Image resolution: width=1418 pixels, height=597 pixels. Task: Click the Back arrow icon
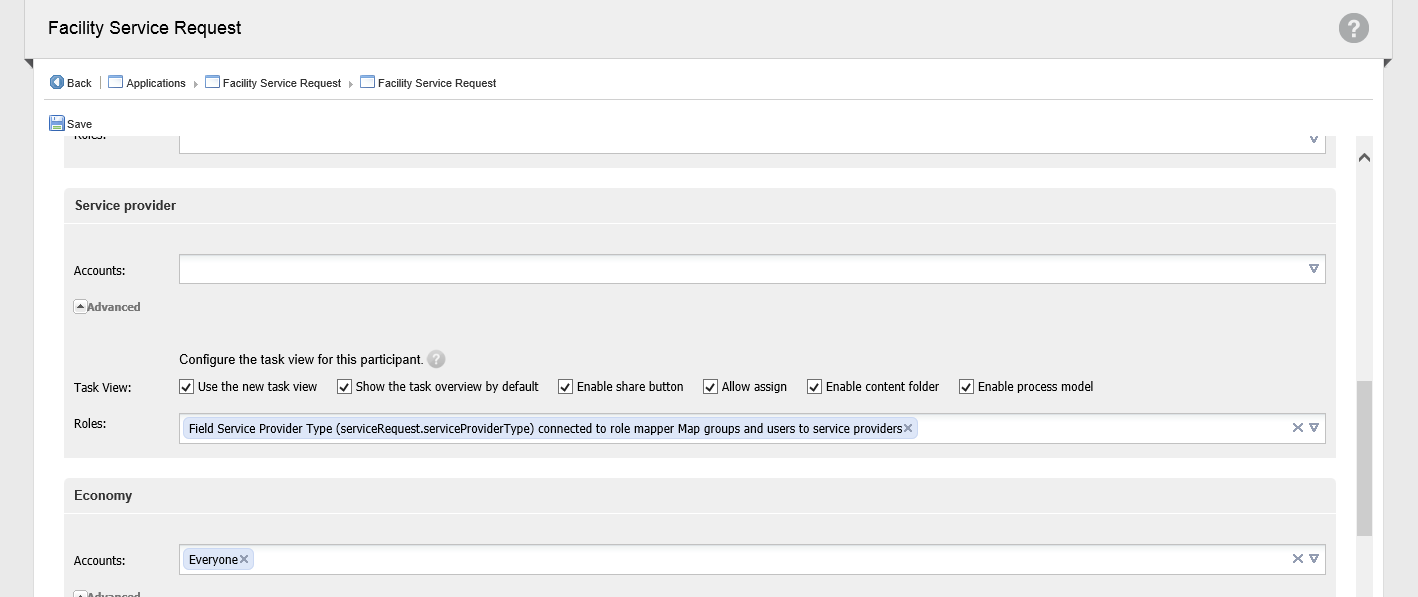coord(57,83)
